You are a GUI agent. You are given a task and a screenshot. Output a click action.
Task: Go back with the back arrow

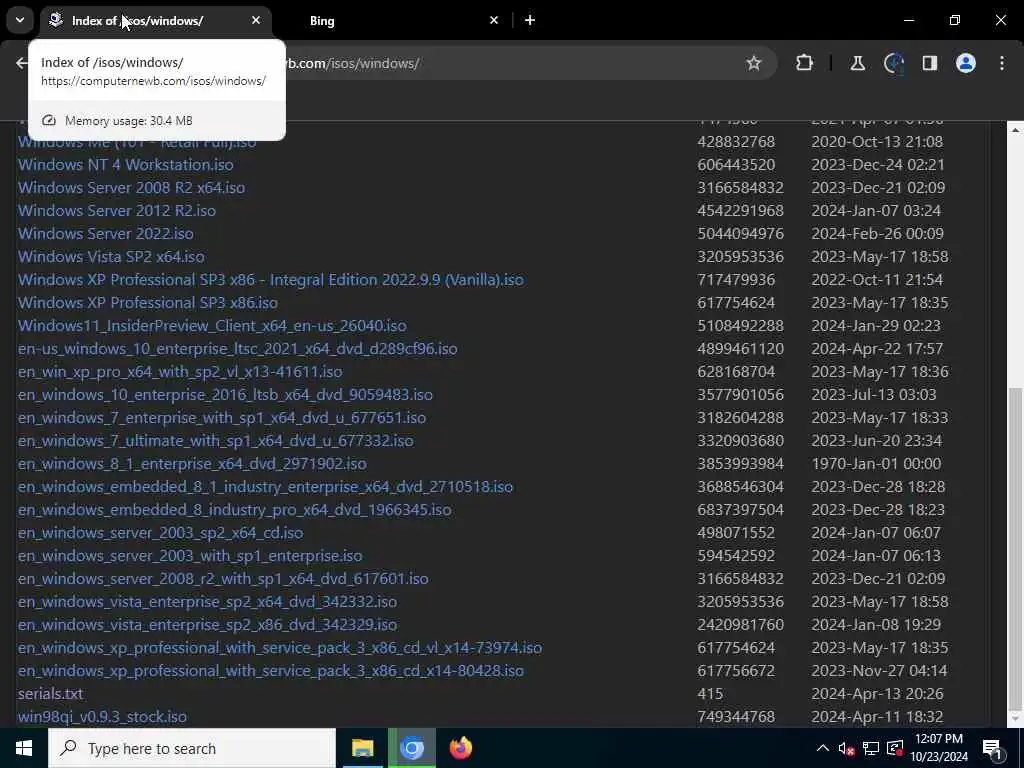click(22, 63)
